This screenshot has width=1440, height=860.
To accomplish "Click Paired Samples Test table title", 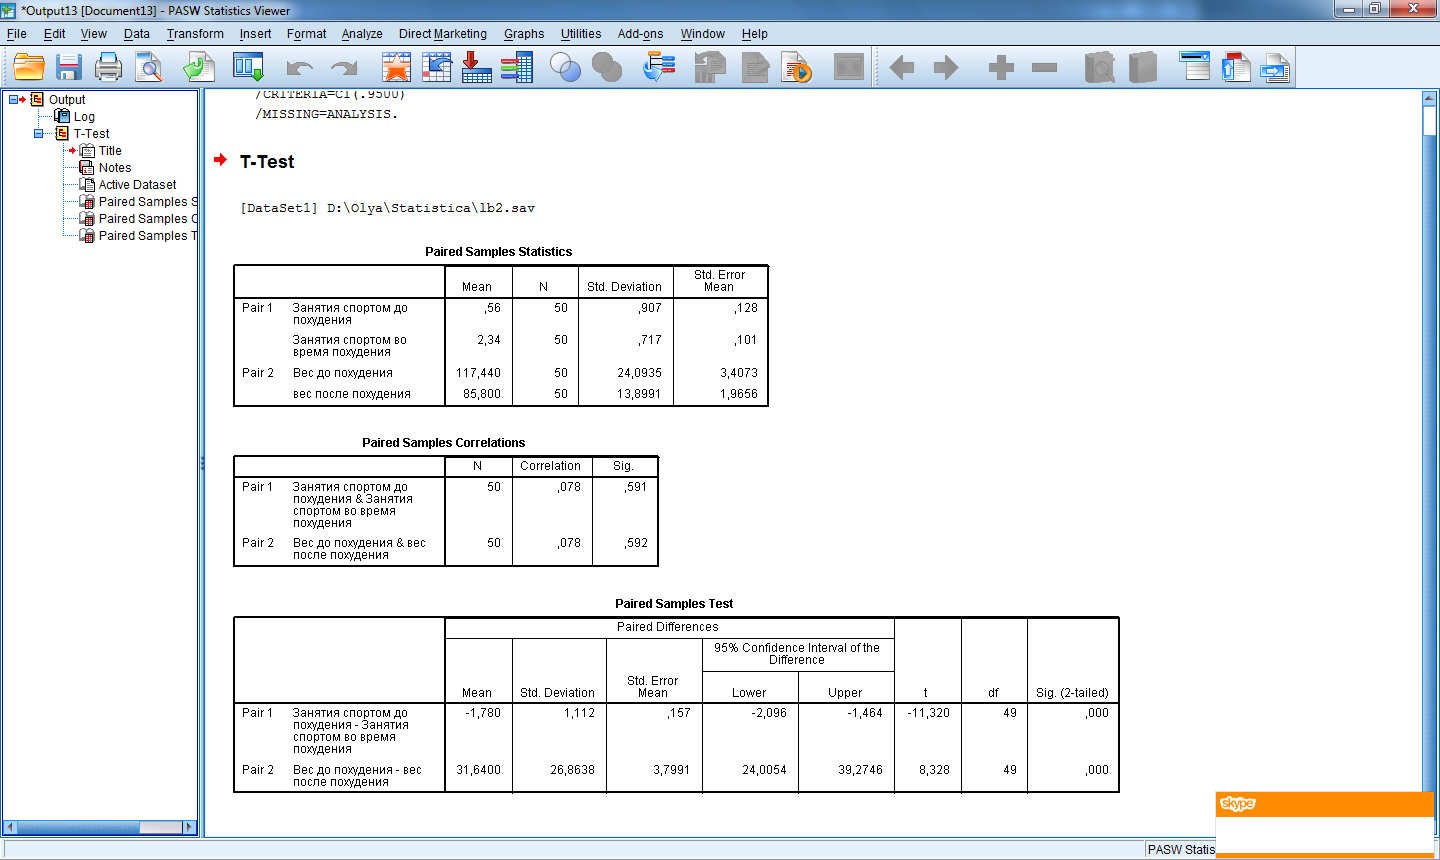I will tap(674, 603).
